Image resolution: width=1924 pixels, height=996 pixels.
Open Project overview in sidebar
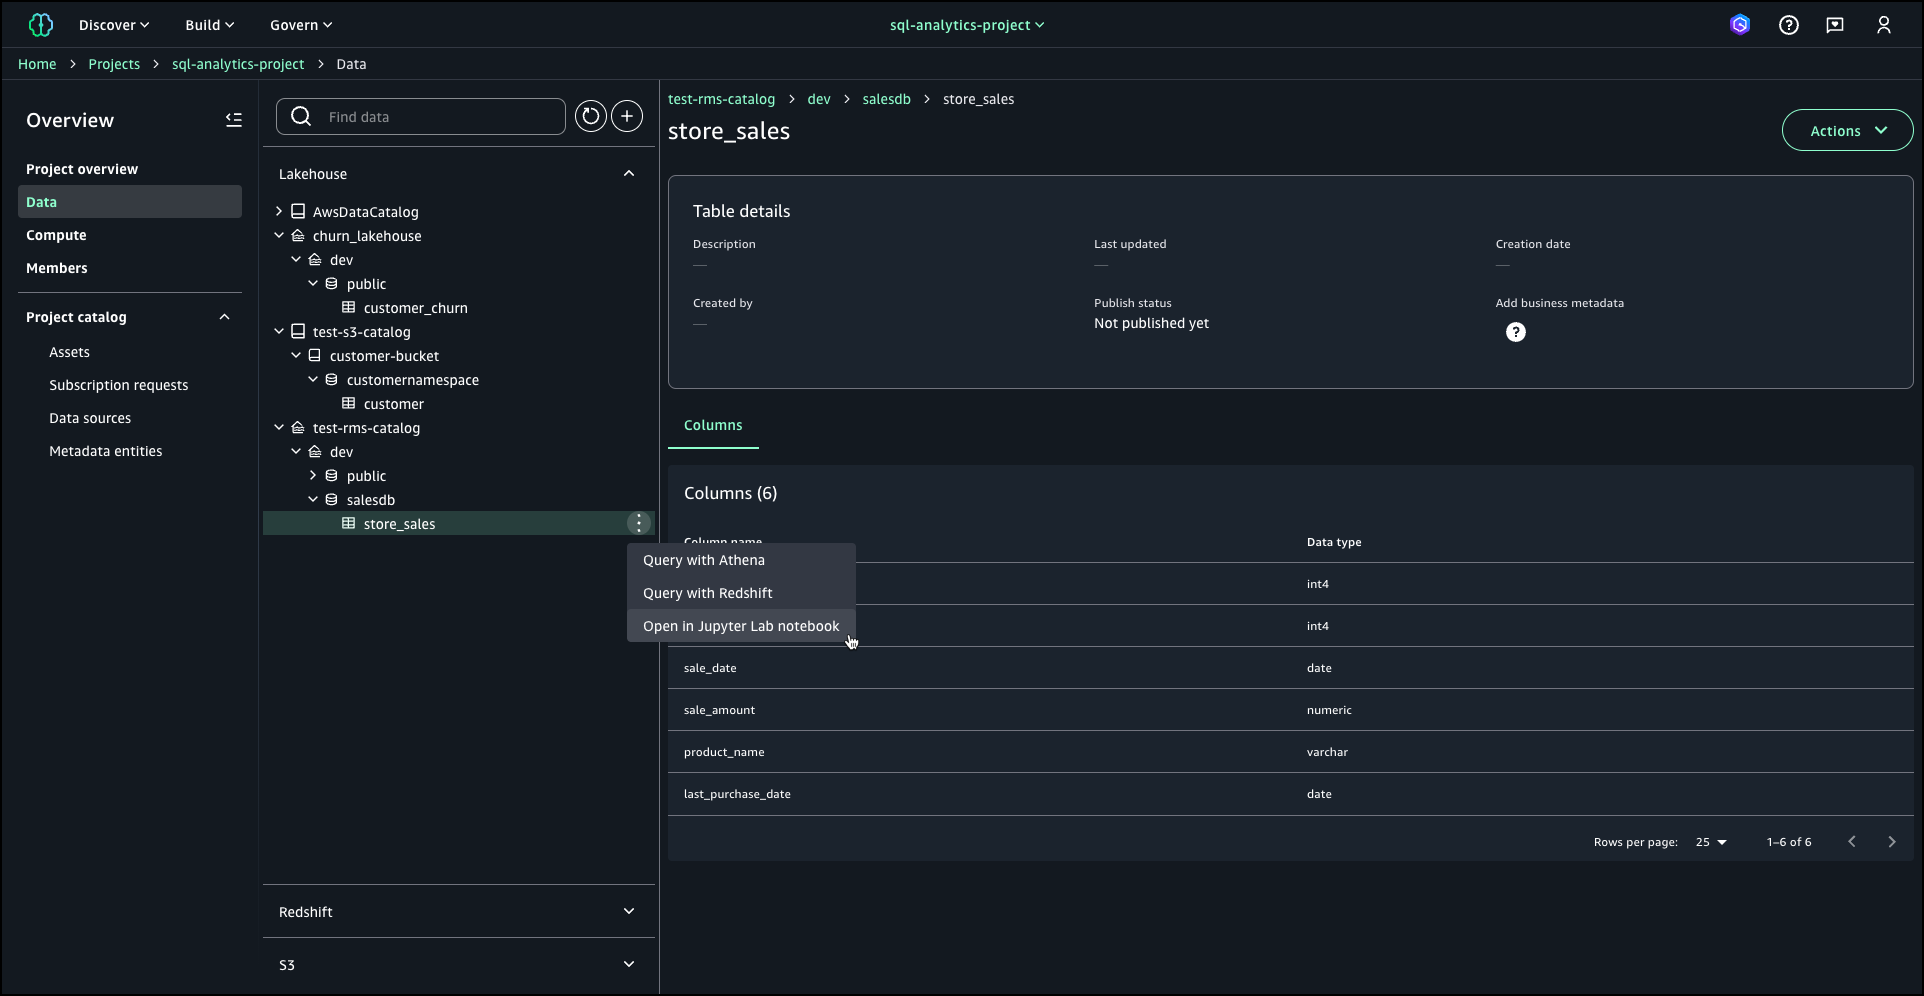coord(82,169)
